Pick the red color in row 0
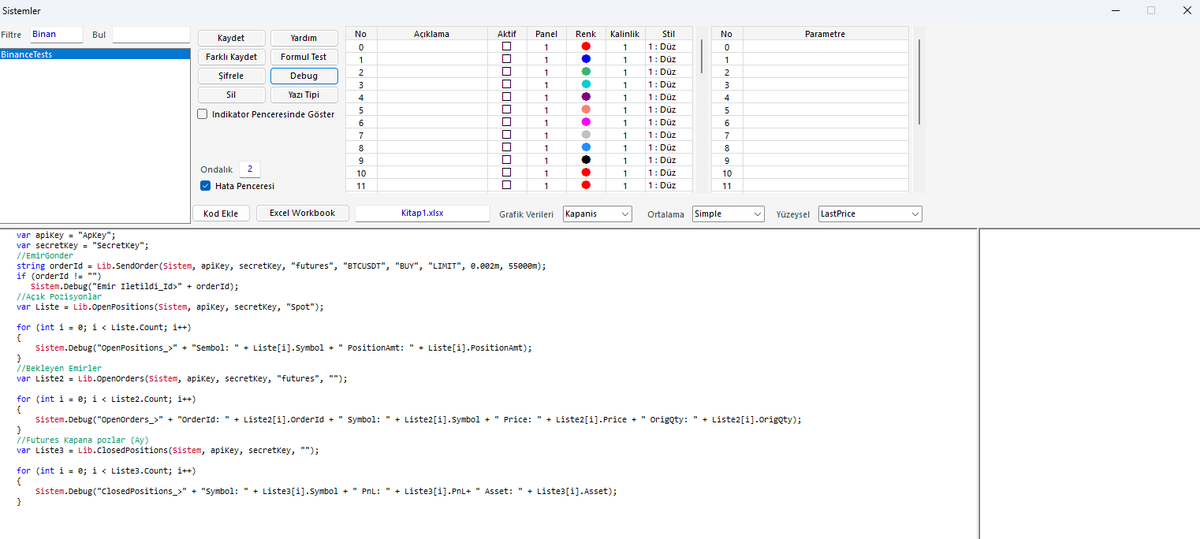The height and width of the screenshot is (539, 1200). (586, 47)
